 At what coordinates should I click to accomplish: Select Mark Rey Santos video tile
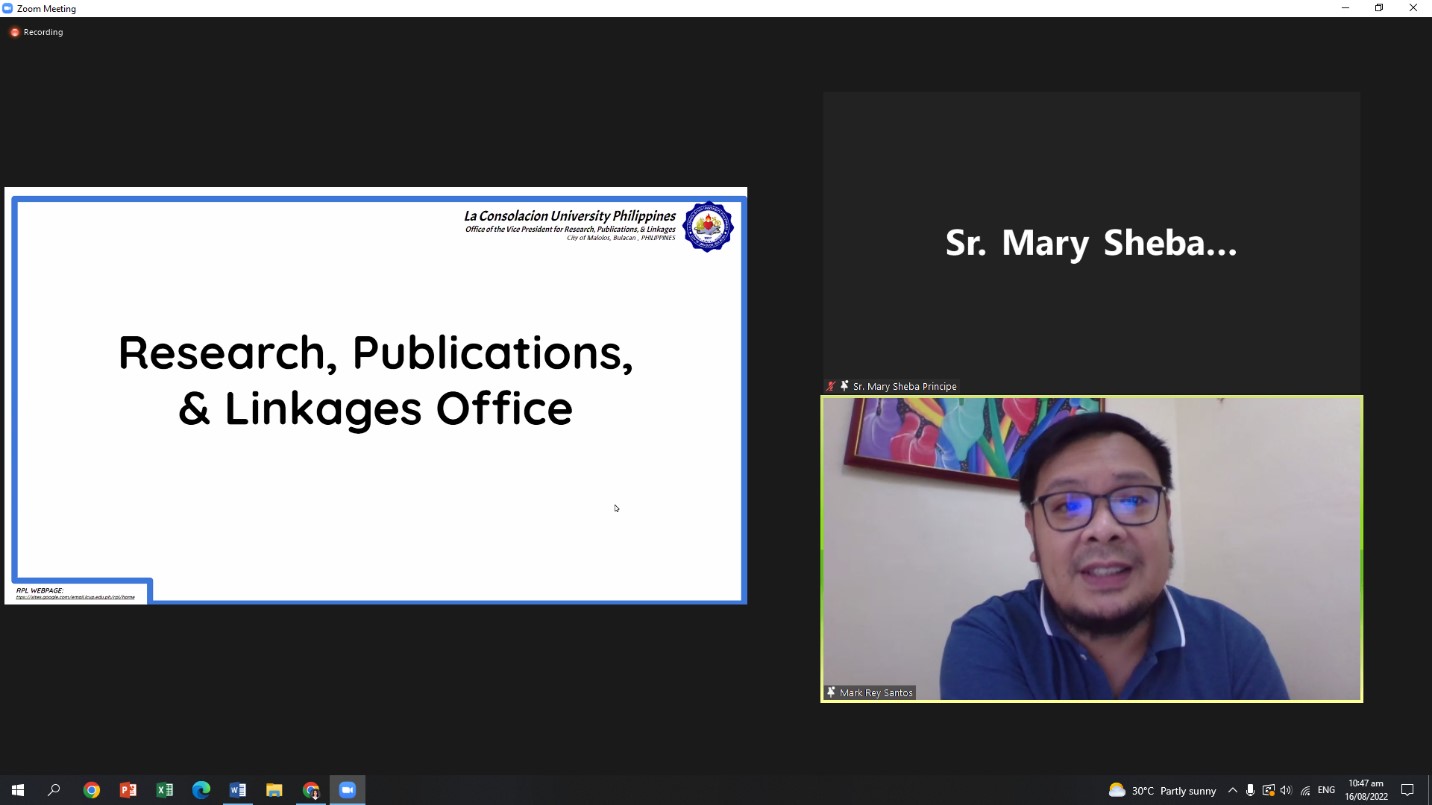[1091, 548]
